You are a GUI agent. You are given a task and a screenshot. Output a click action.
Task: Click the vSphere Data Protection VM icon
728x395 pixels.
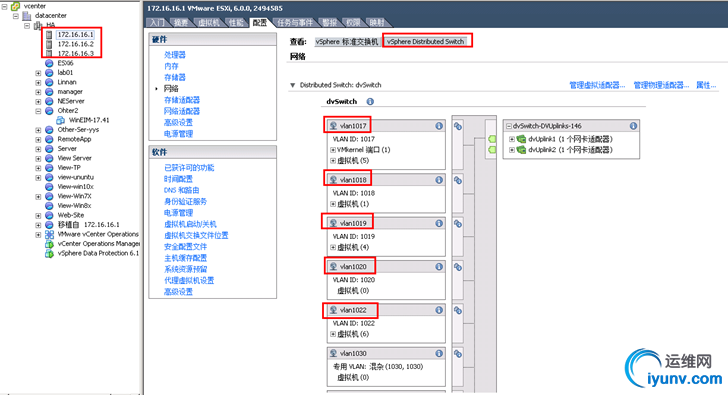point(49,253)
